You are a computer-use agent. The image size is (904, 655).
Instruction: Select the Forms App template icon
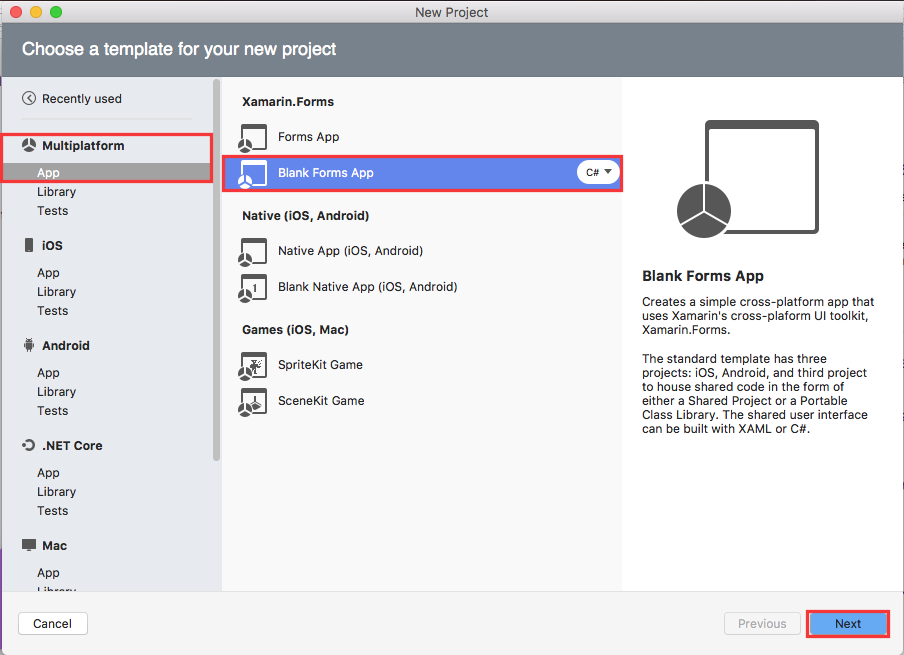(252, 137)
